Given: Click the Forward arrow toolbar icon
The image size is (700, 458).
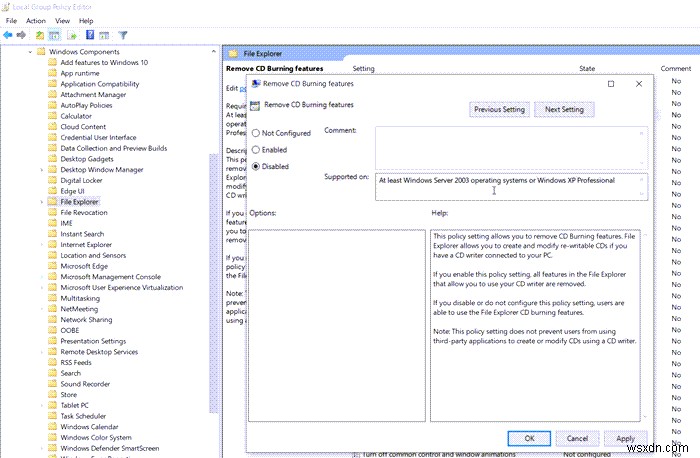Looking at the screenshot, I should 21,35.
